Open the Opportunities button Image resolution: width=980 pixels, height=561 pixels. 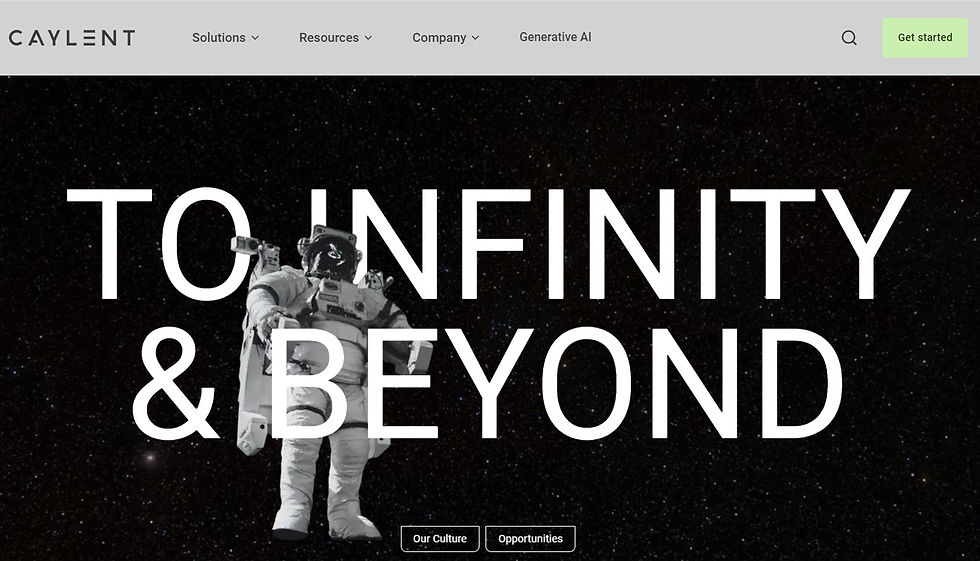(x=530, y=539)
